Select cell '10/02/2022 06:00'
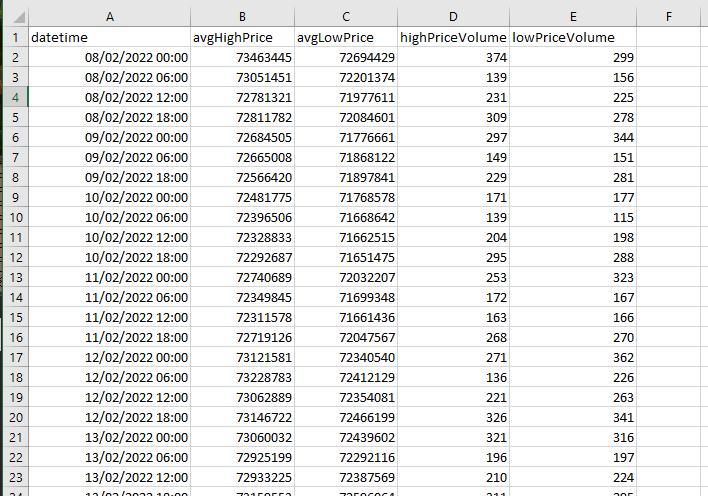The image size is (708, 496). point(110,217)
